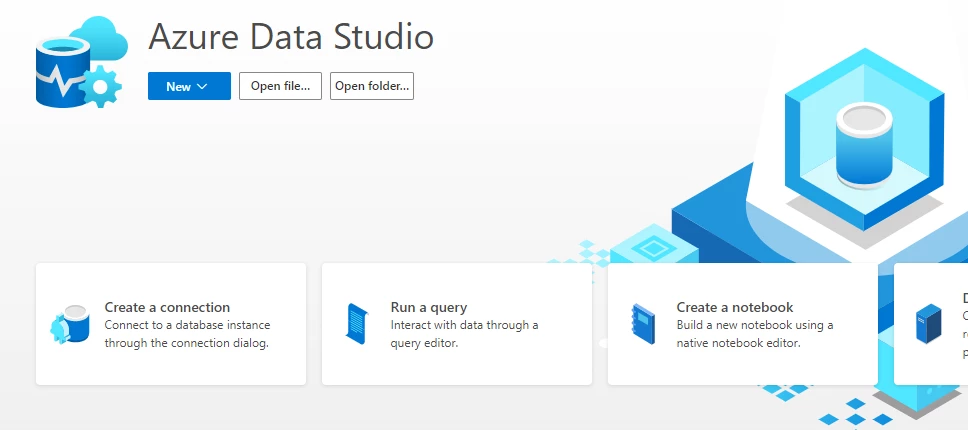
Task: Click the small diamond tile icon in the illustration
Action: coord(650,249)
